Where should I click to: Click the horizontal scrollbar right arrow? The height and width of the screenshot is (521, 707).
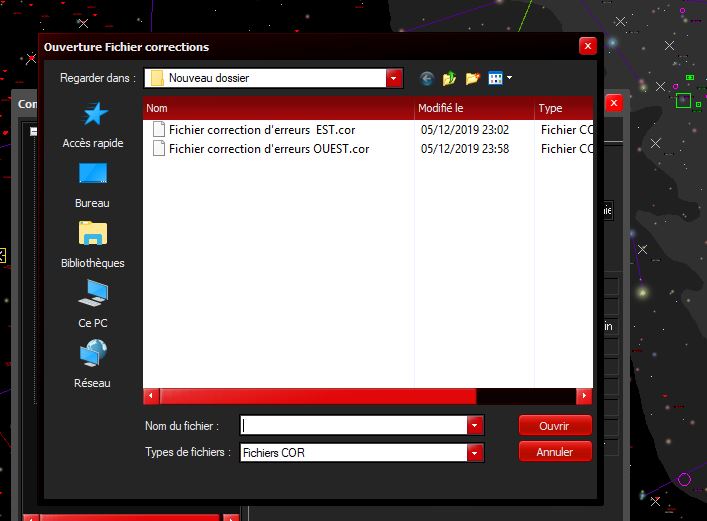click(586, 396)
